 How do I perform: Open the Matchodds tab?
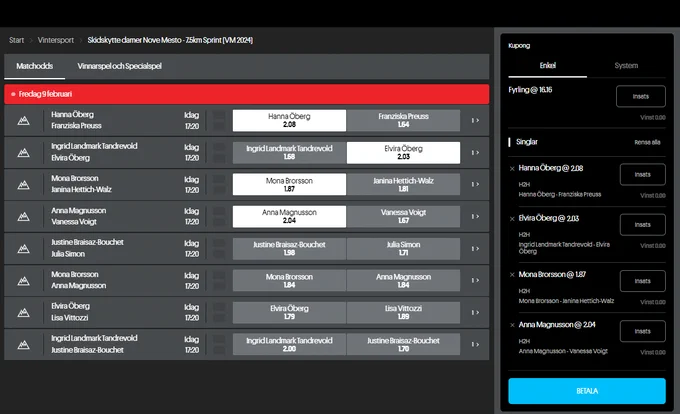click(35, 66)
